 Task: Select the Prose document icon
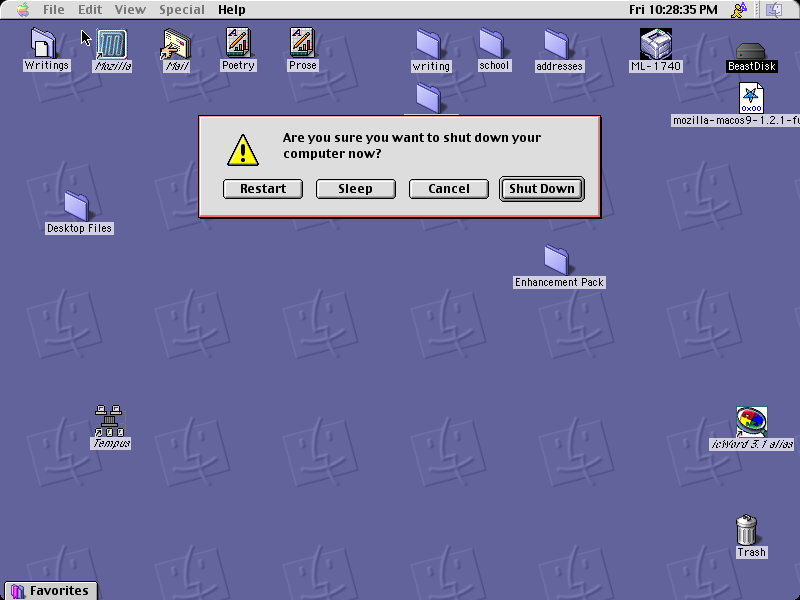303,42
